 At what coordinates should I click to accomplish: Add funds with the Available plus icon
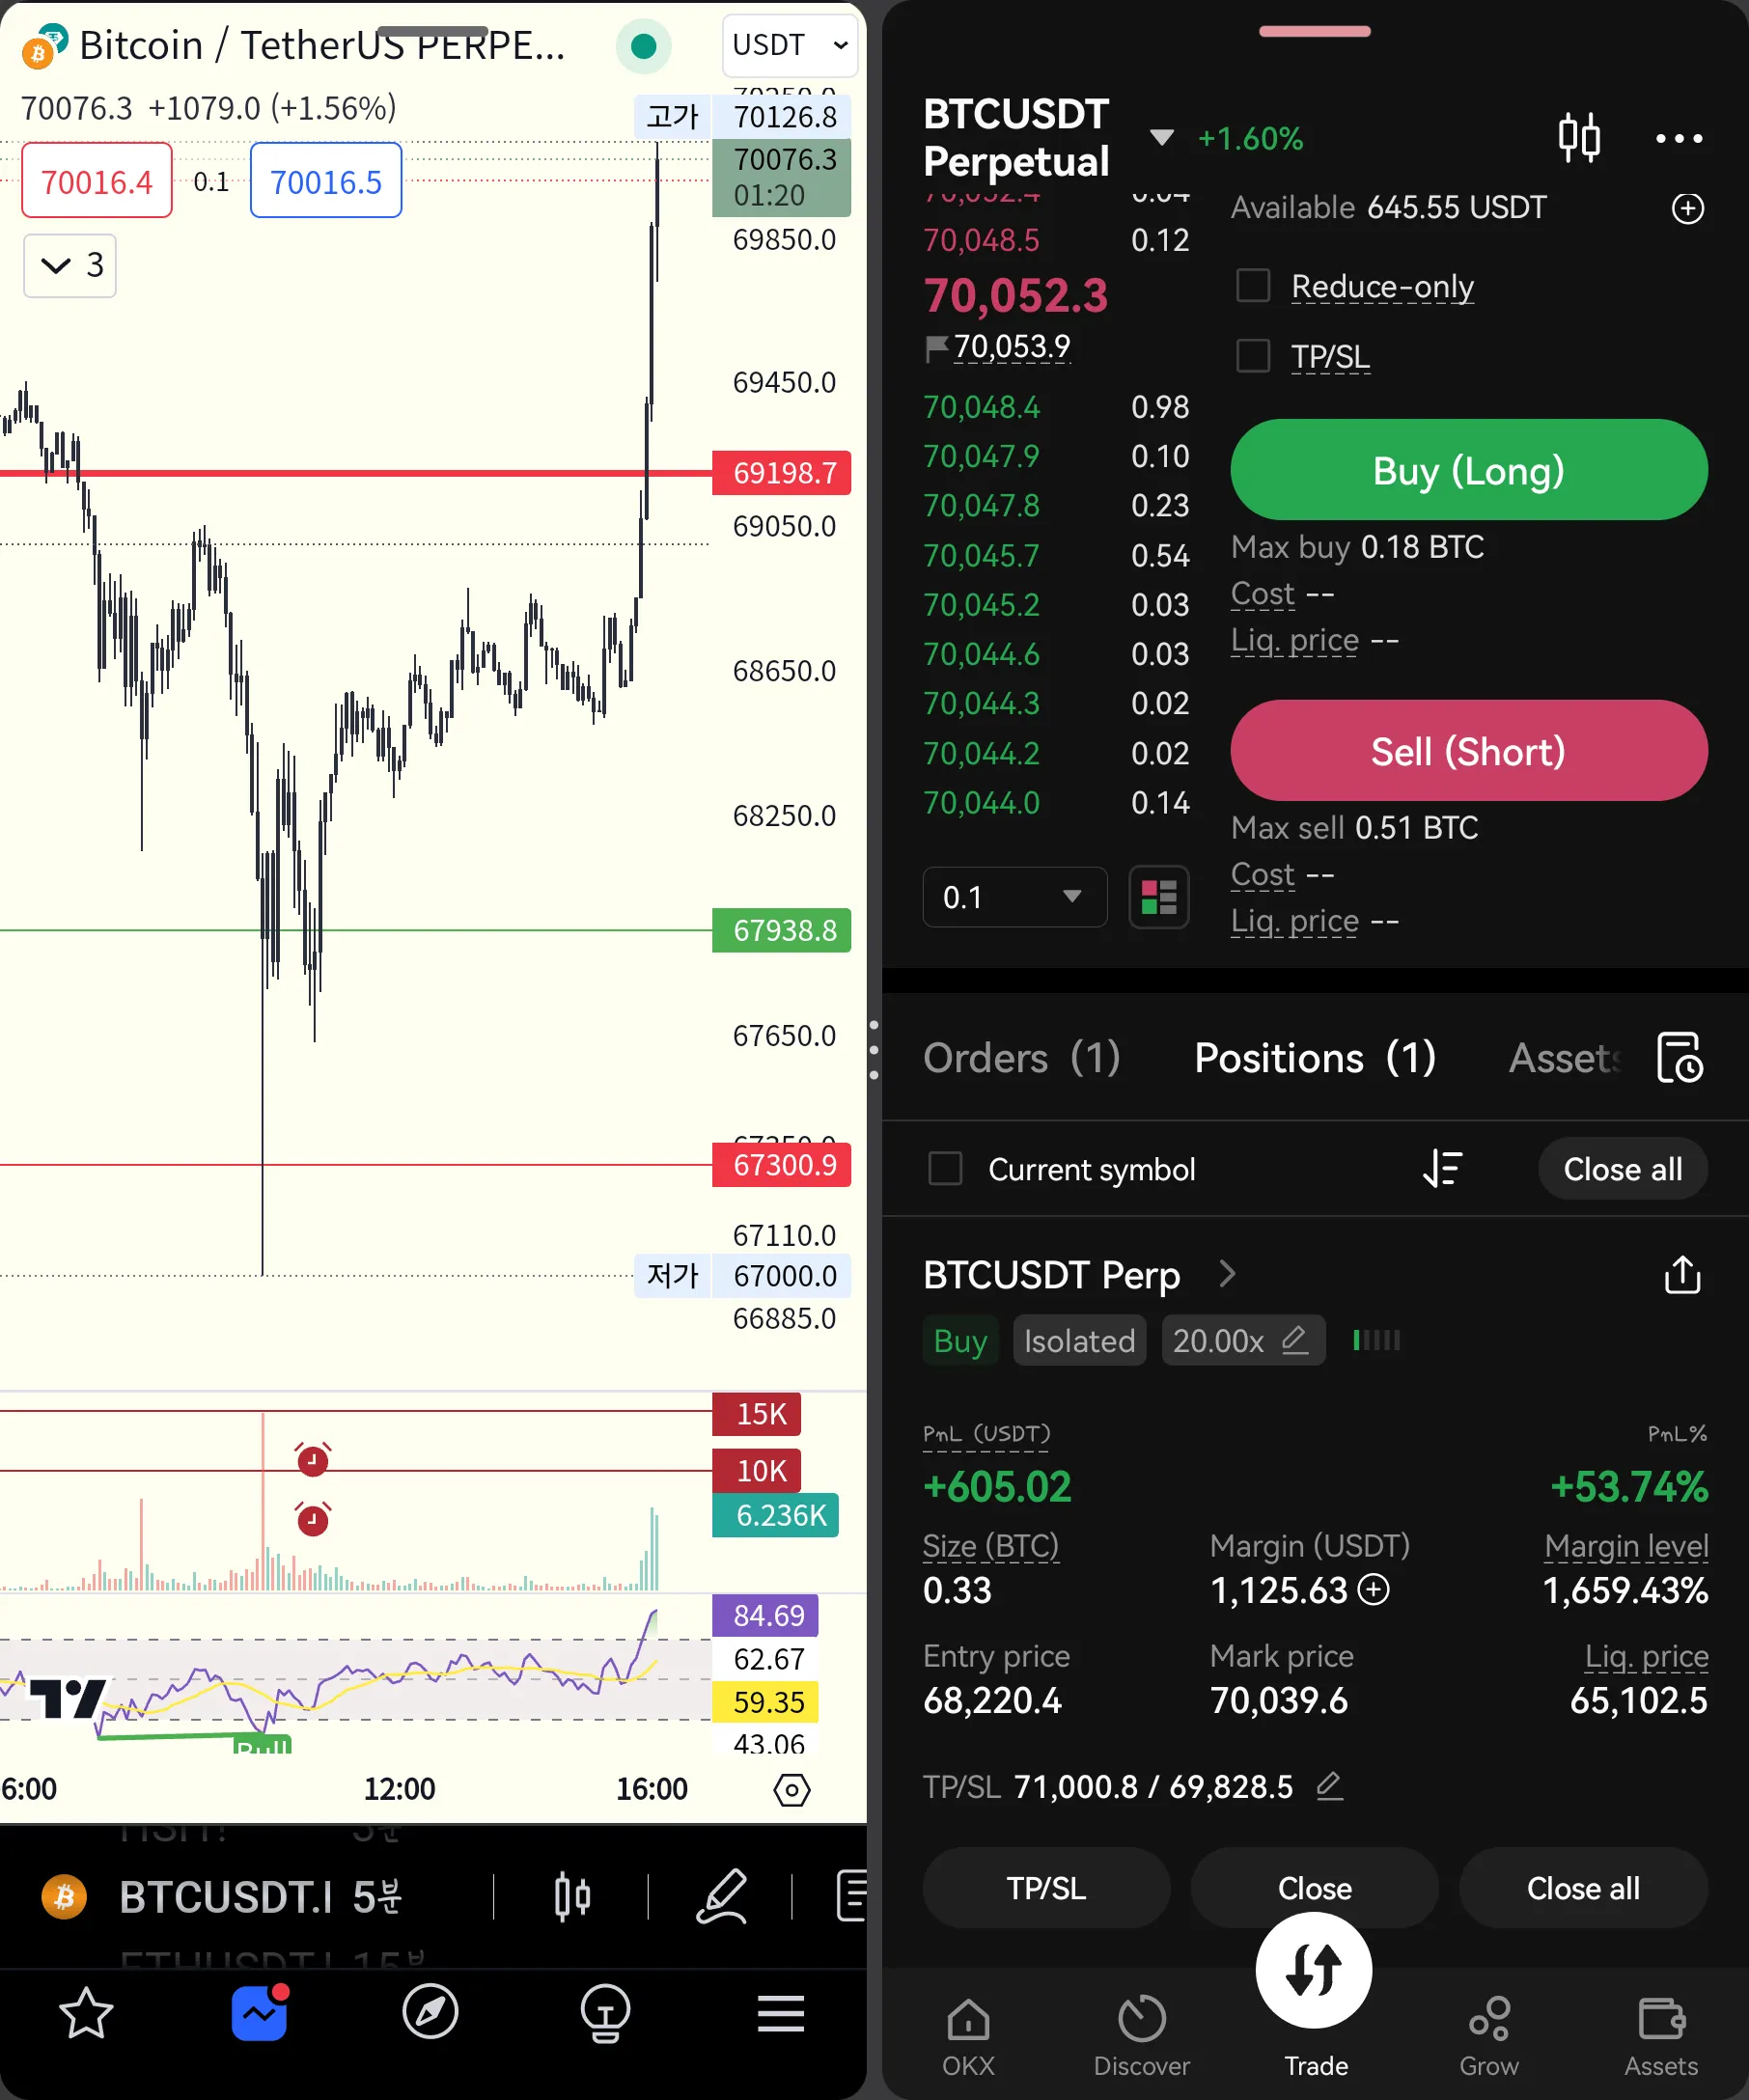pos(1688,208)
